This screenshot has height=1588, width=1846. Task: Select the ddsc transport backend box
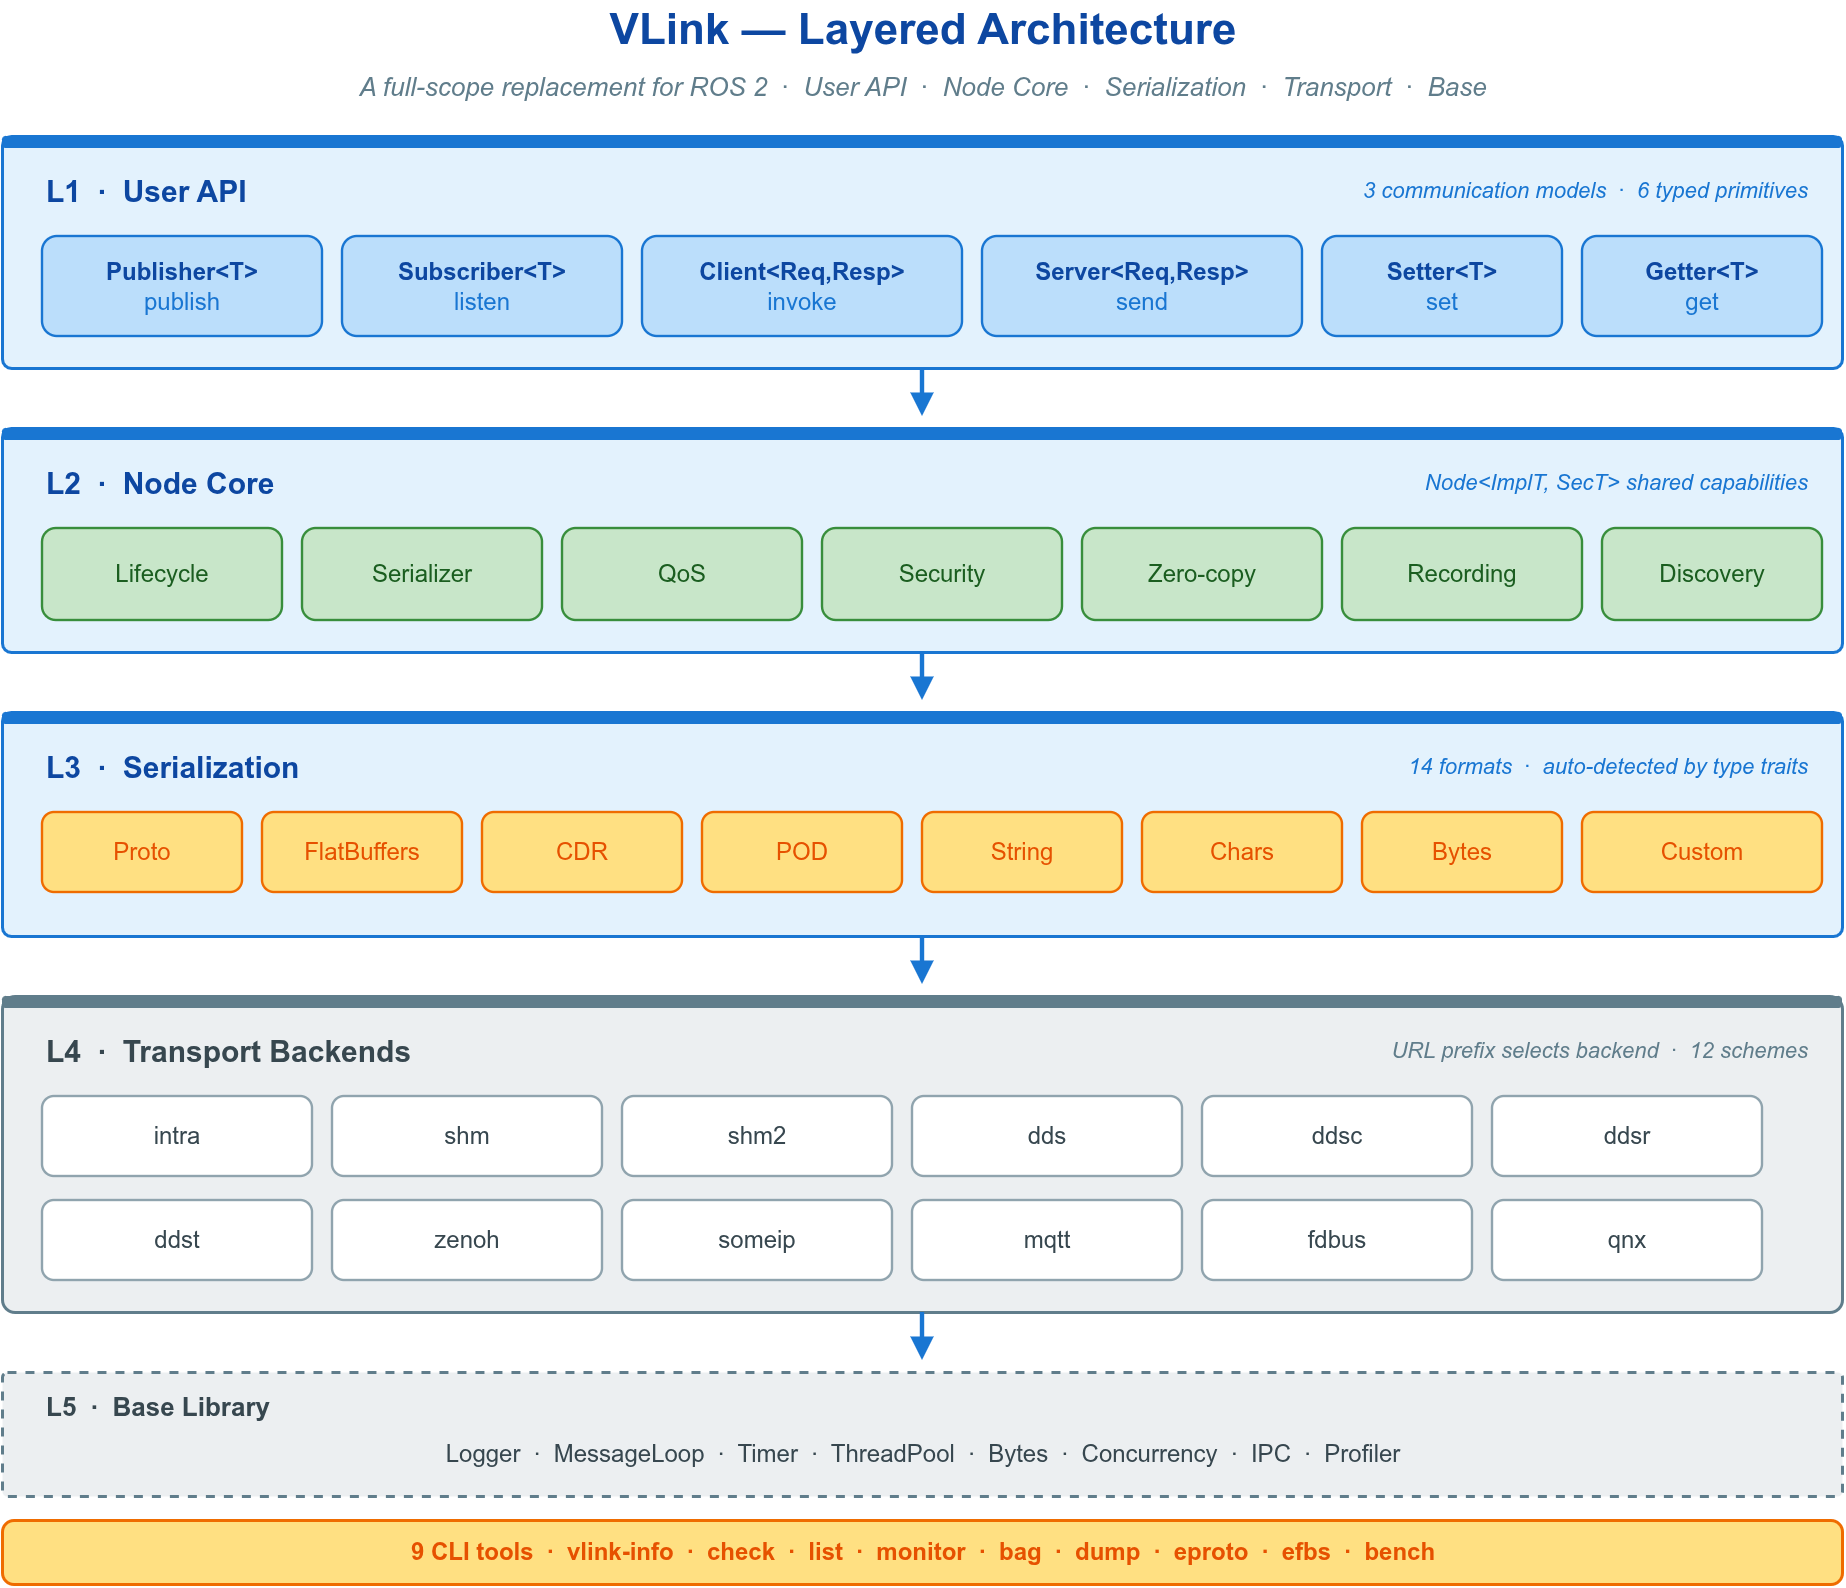1337,1136
